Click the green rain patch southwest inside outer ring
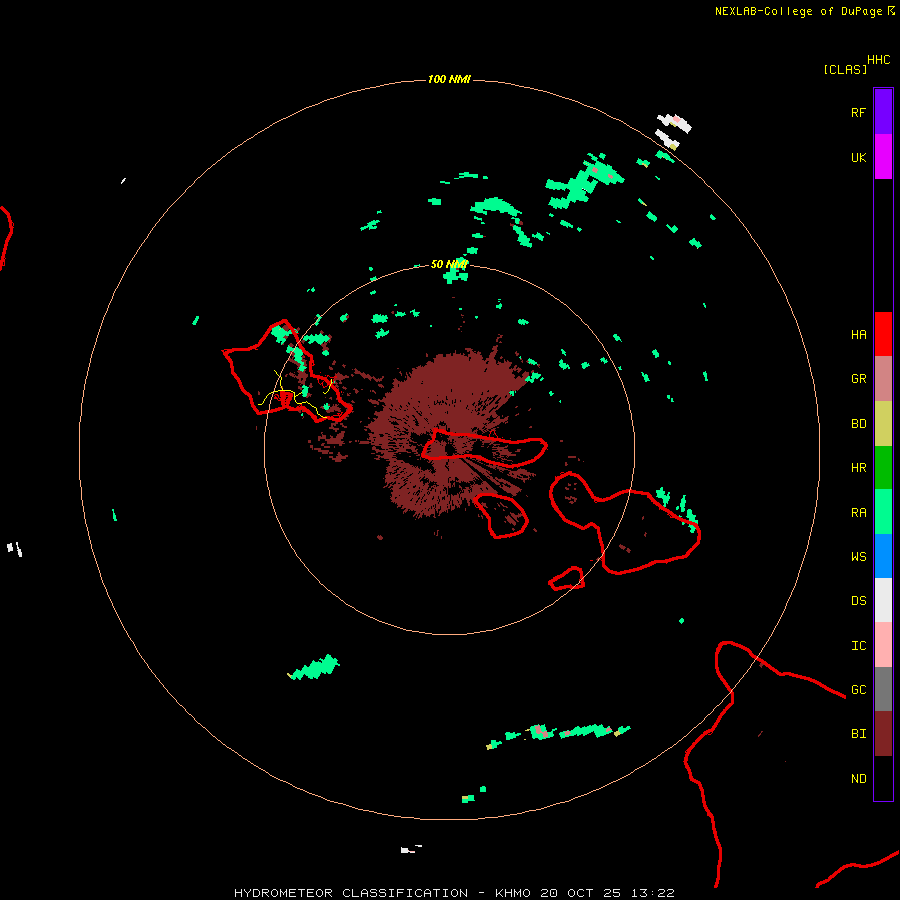Viewport: 900px width, 900px height. [314, 668]
